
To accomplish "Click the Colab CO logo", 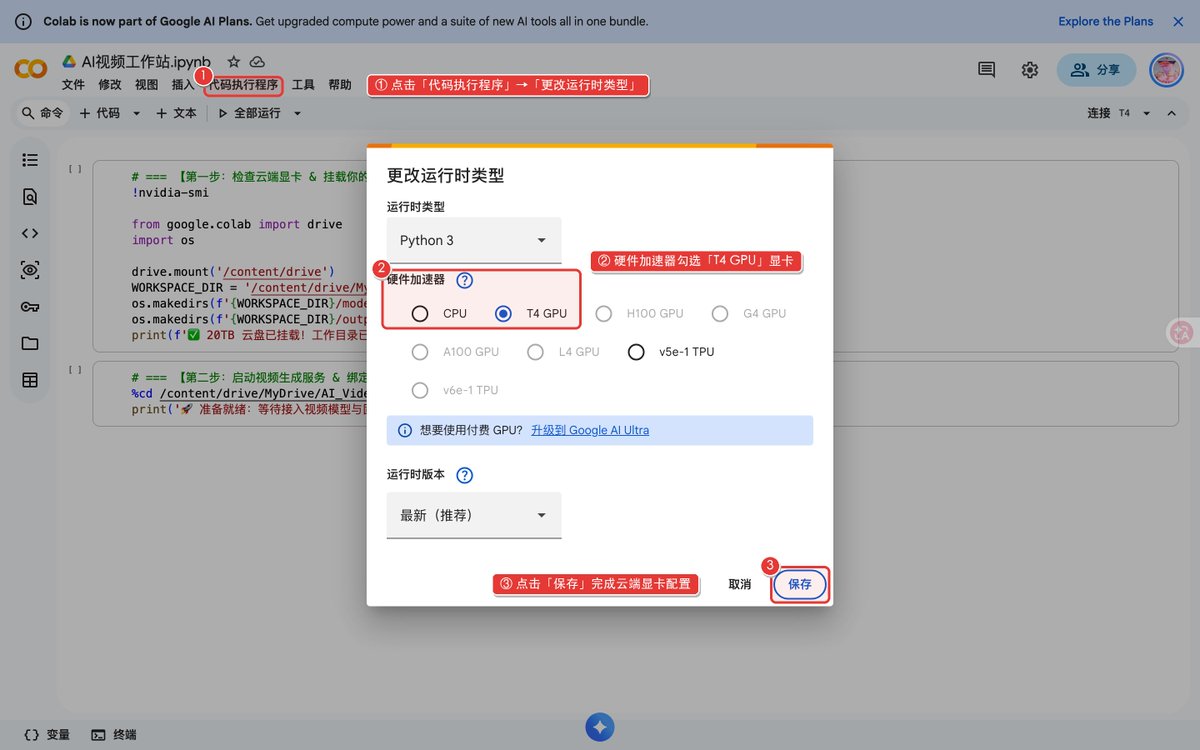I will (x=30, y=69).
